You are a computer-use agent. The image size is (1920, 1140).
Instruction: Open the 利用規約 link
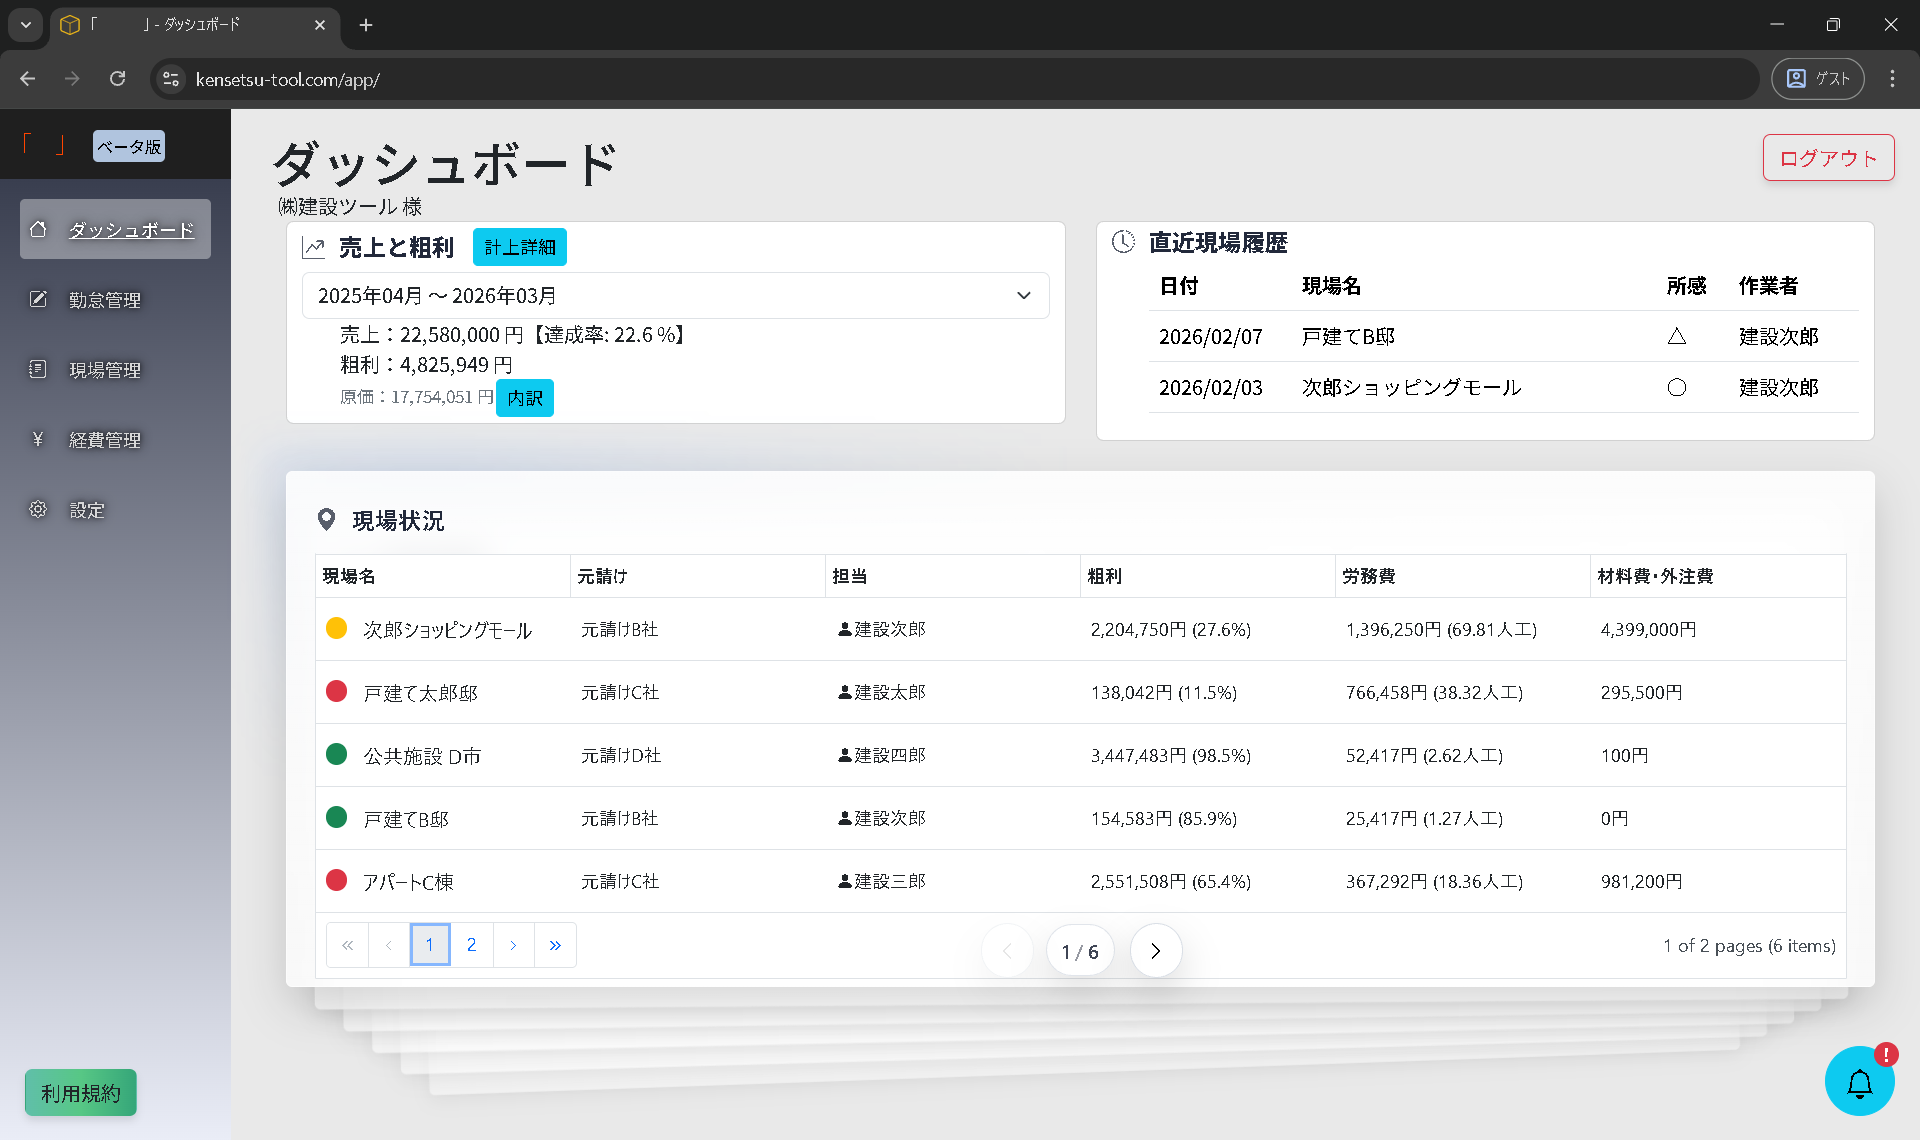(80, 1092)
